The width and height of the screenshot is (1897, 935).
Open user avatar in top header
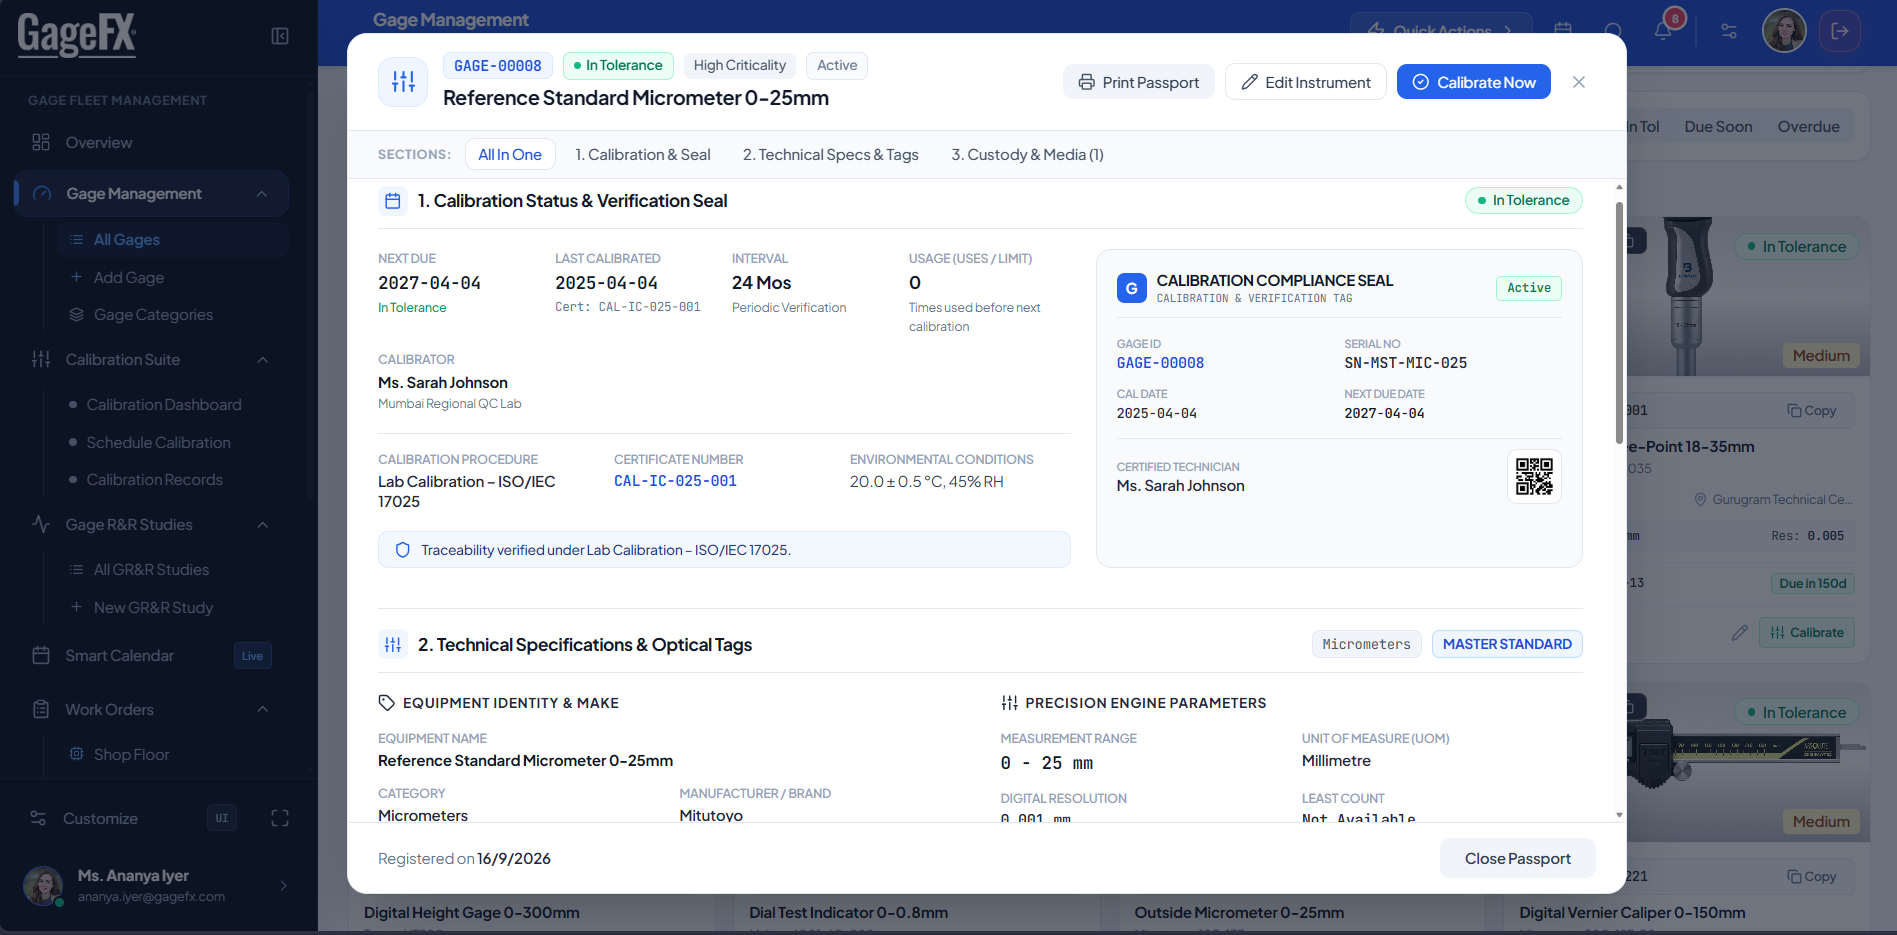pos(1784,31)
